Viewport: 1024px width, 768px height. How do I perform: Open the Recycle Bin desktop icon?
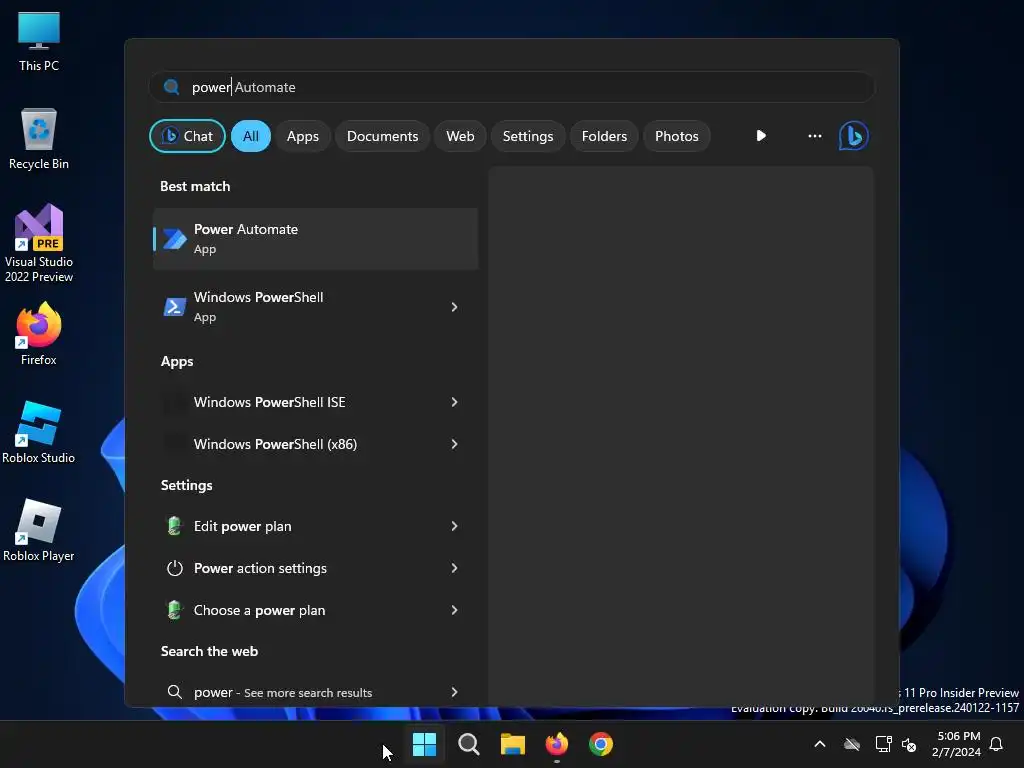(39, 139)
